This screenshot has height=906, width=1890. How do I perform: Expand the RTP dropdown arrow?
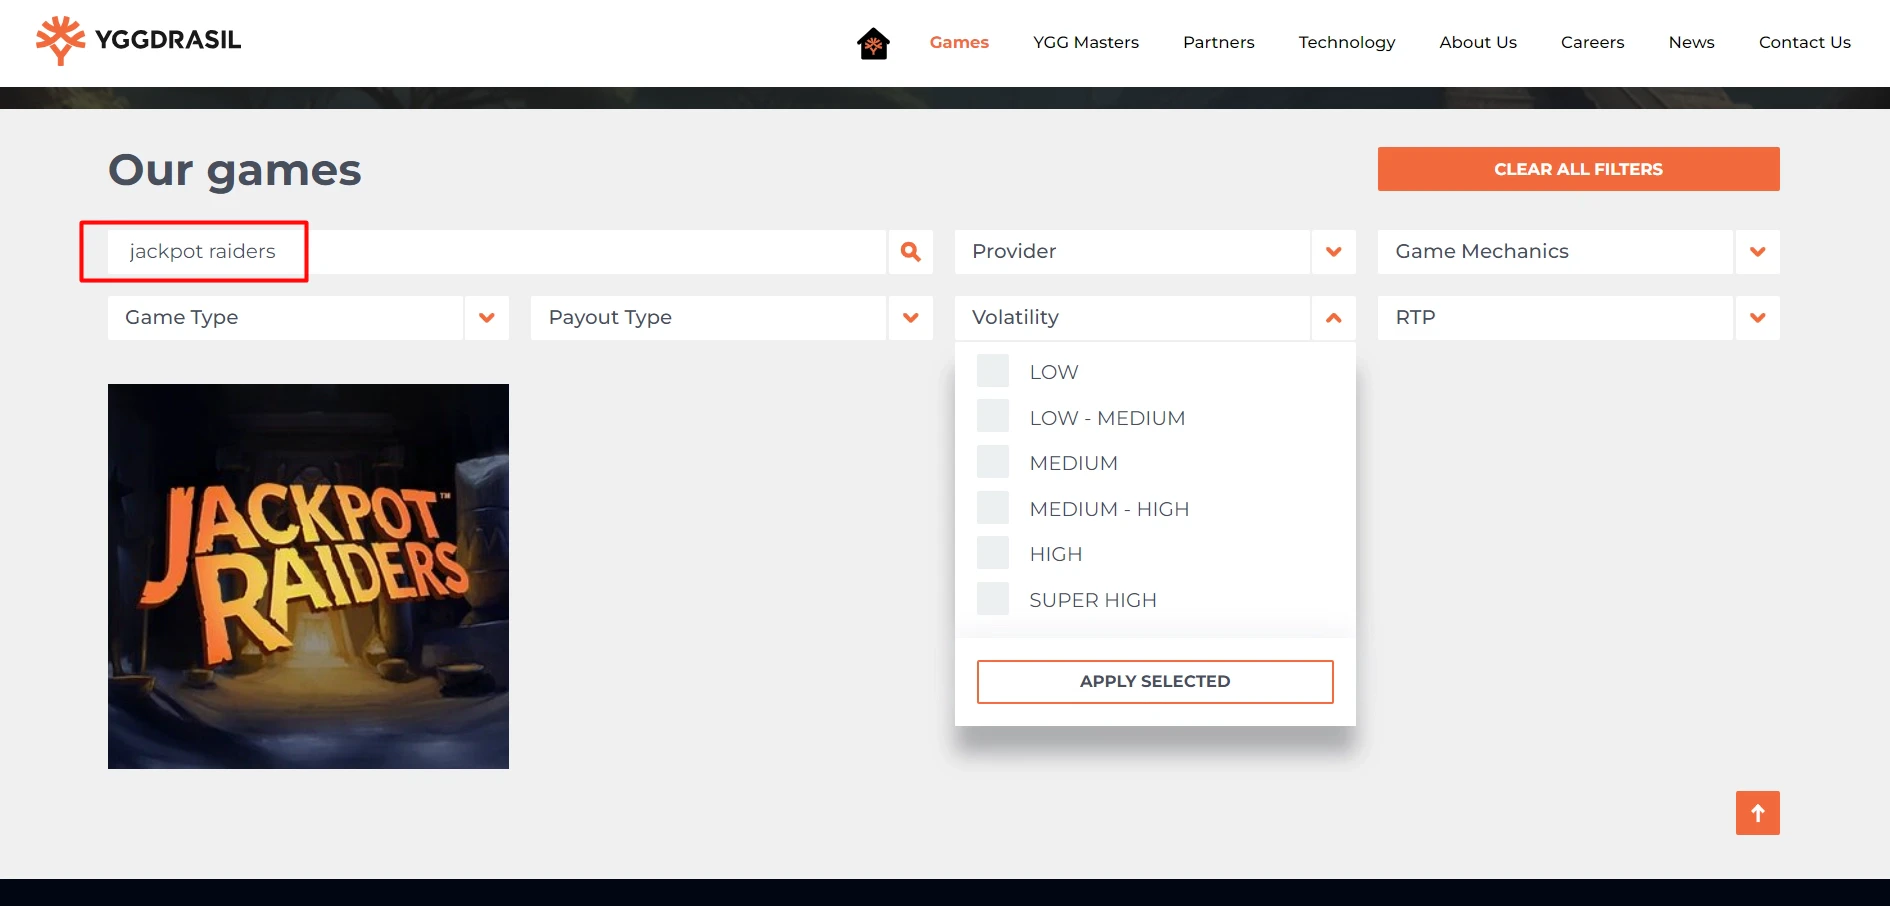(1757, 318)
